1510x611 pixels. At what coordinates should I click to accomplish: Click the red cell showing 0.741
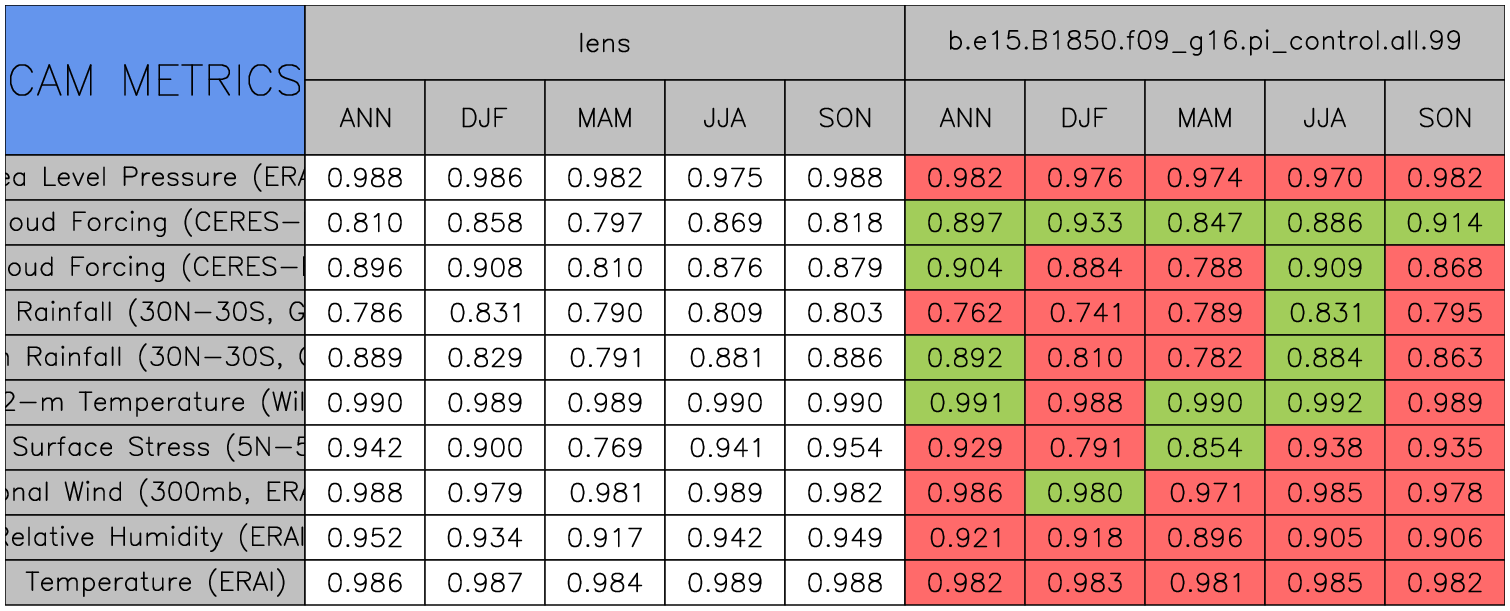[1084, 313]
